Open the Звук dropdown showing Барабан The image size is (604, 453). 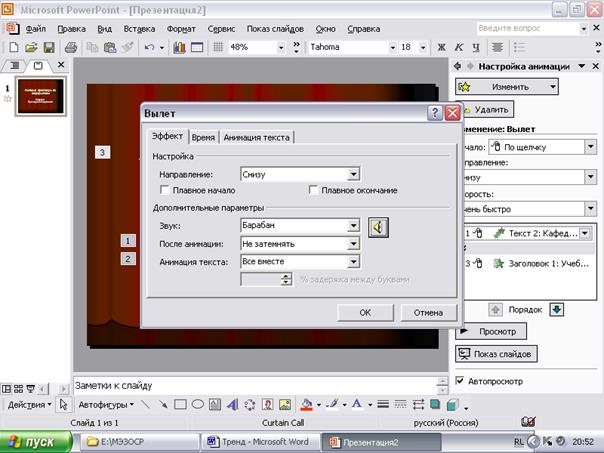353,225
